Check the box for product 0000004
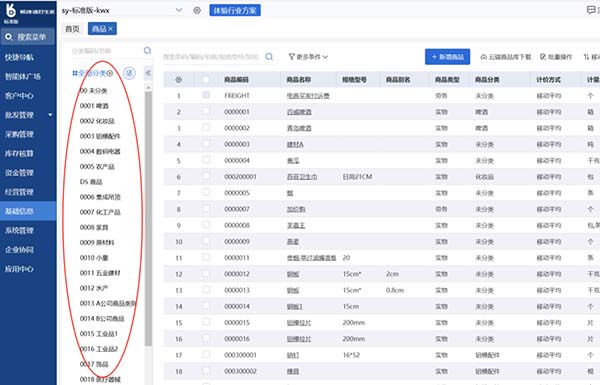The width and height of the screenshot is (600, 385). pyautogui.click(x=206, y=160)
